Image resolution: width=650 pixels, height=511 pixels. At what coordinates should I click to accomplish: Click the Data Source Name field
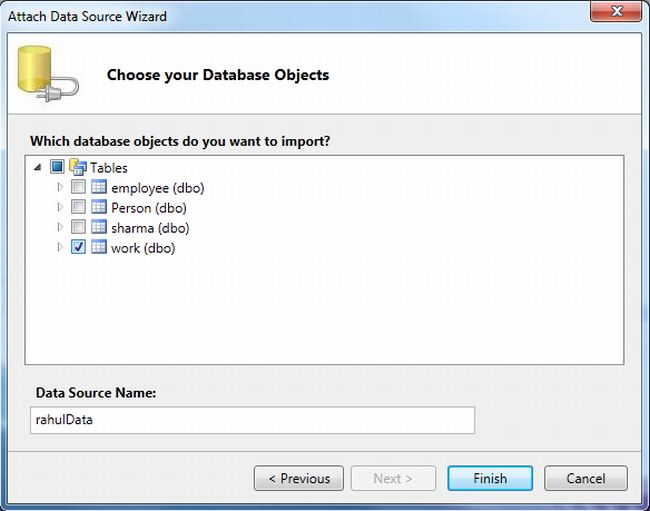click(x=250, y=421)
